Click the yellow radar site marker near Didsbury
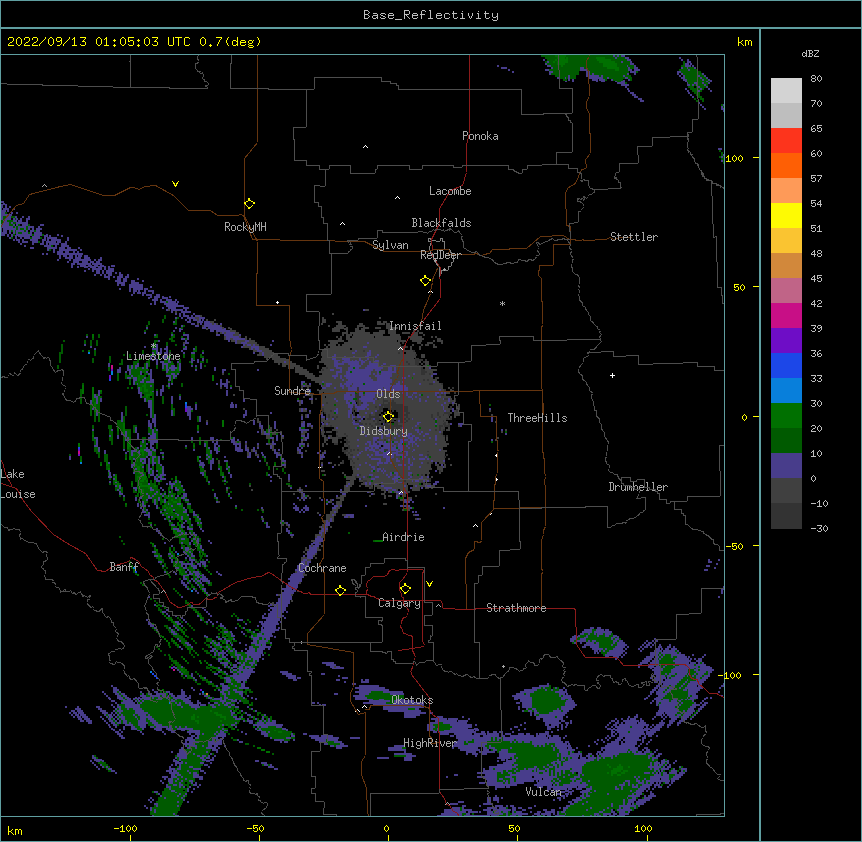Viewport: 862px width, 842px height. coord(388,416)
